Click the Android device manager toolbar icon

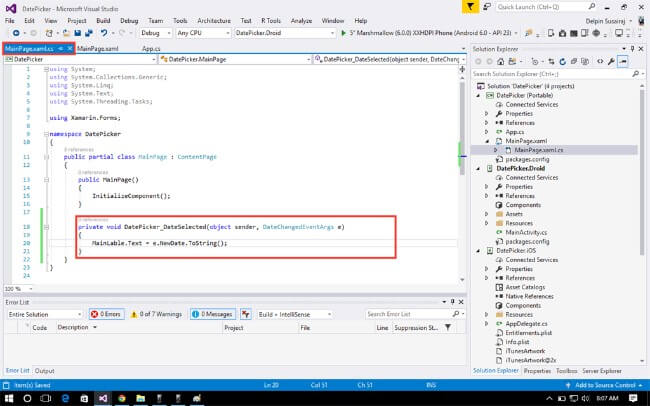click(551, 33)
